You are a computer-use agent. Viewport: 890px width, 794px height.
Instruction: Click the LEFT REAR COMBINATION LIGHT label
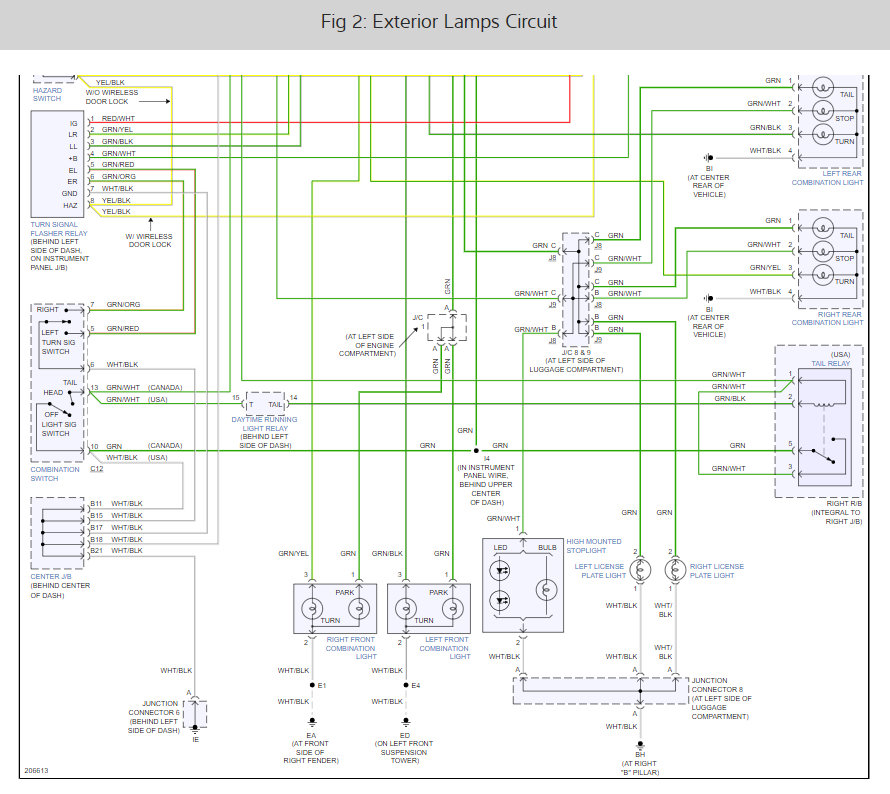click(x=828, y=178)
